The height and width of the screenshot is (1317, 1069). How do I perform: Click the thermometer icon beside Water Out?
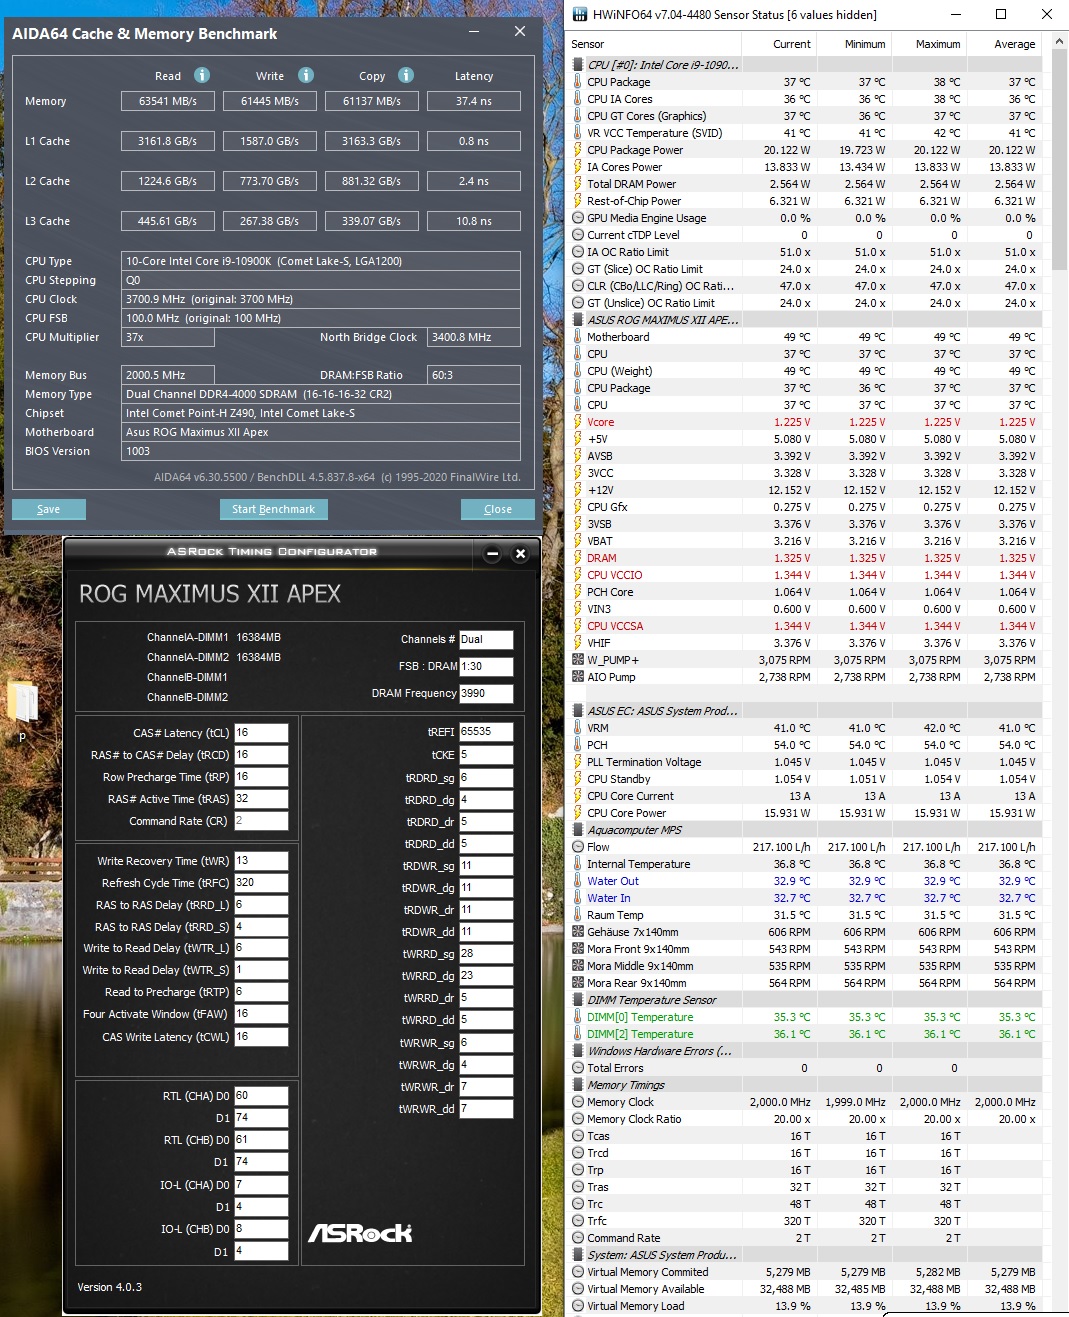578,881
